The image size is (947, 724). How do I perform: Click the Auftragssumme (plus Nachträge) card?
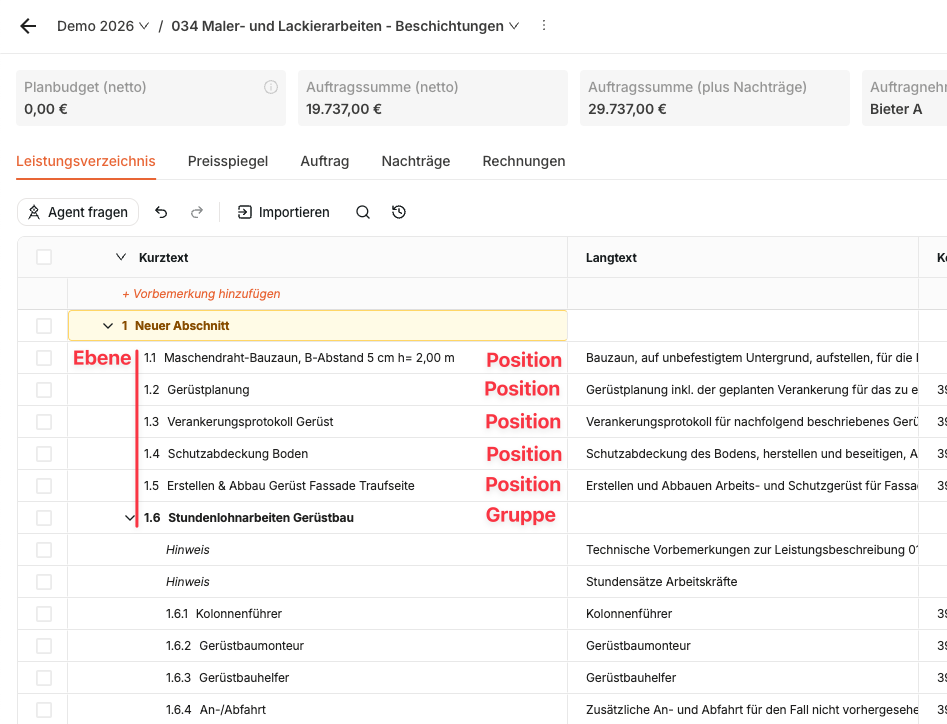[714, 98]
